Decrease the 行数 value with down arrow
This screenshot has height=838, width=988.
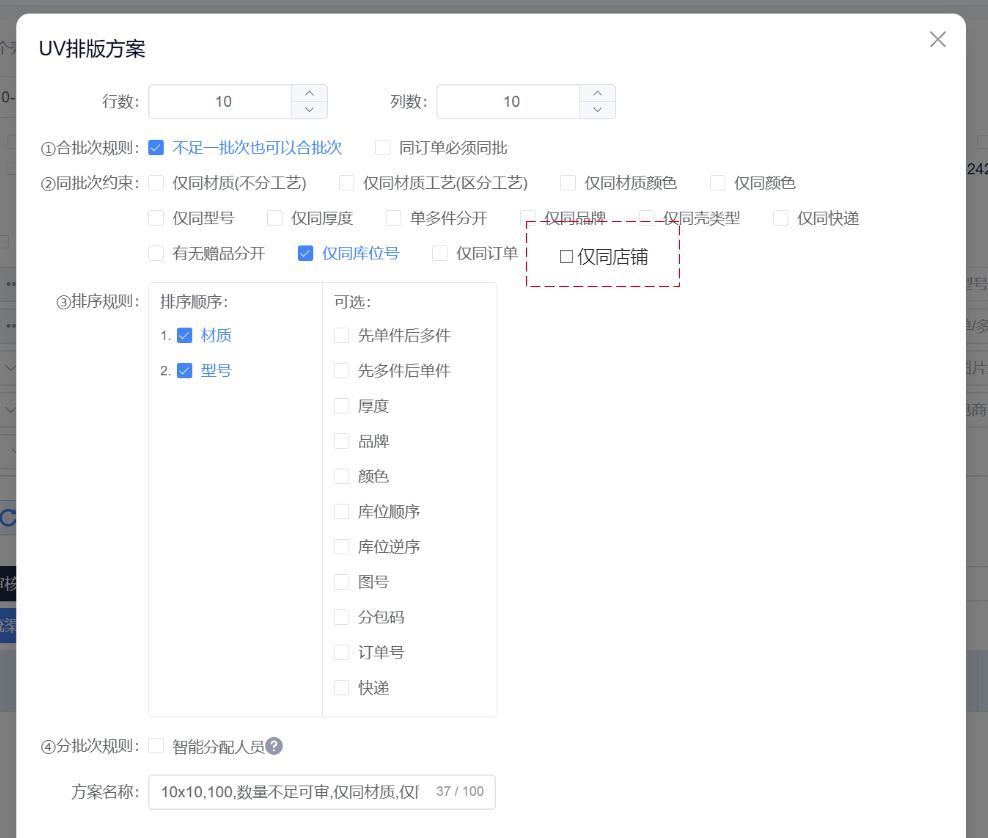309,110
